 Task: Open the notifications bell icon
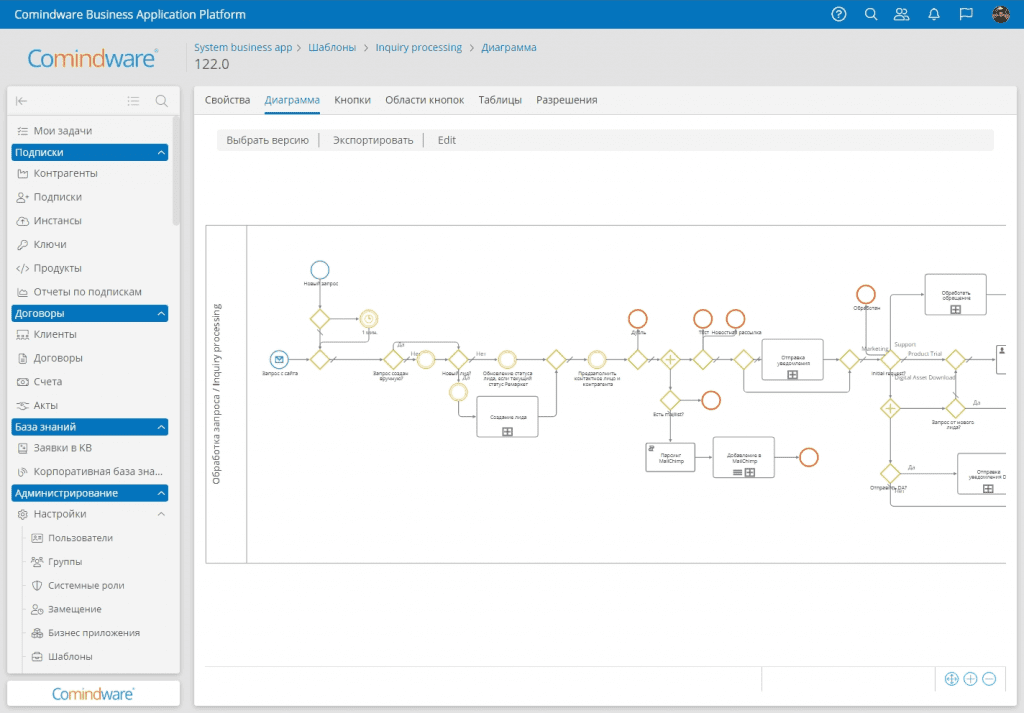pyautogui.click(x=933, y=14)
